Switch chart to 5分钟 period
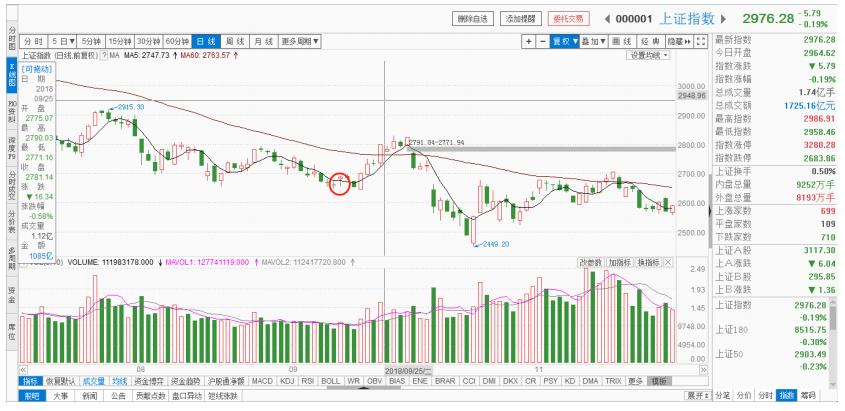This screenshot has width=845, height=411. 91,41
